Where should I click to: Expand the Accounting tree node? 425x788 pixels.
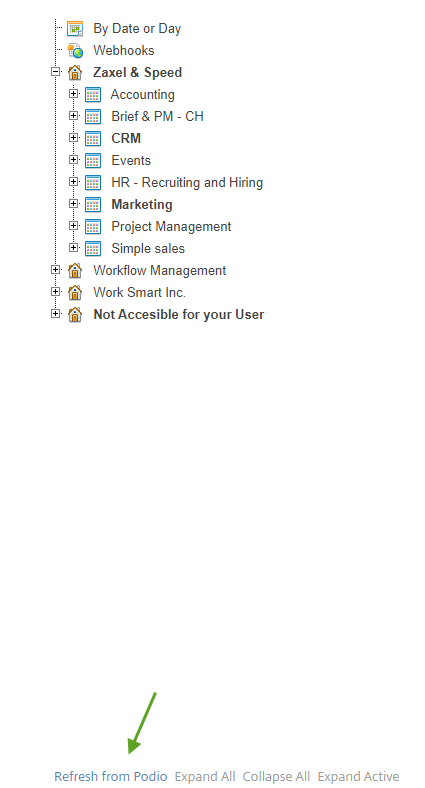[74, 93]
